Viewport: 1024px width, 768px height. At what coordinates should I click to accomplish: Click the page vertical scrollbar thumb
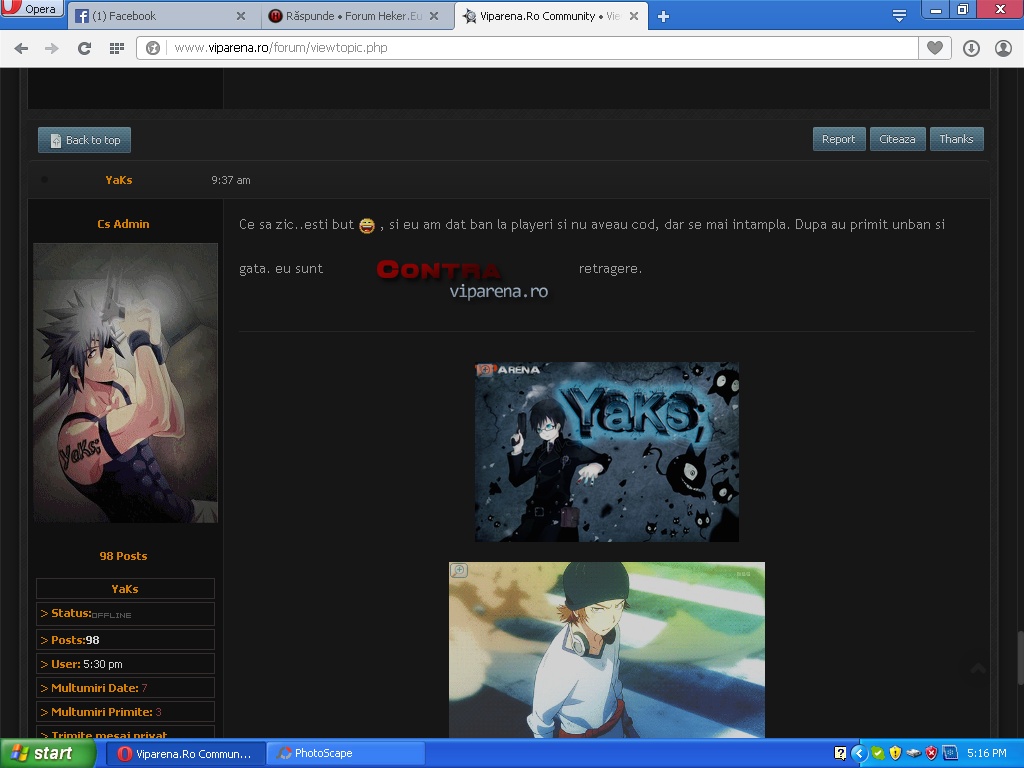click(1019, 656)
